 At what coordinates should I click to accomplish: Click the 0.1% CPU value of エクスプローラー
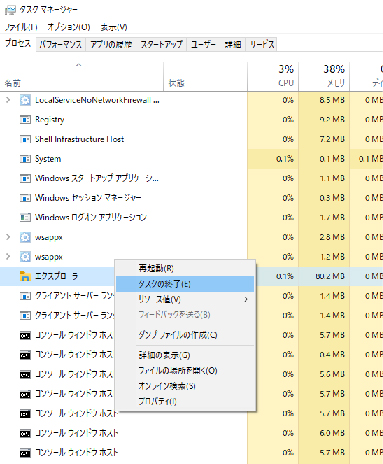click(x=285, y=276)
